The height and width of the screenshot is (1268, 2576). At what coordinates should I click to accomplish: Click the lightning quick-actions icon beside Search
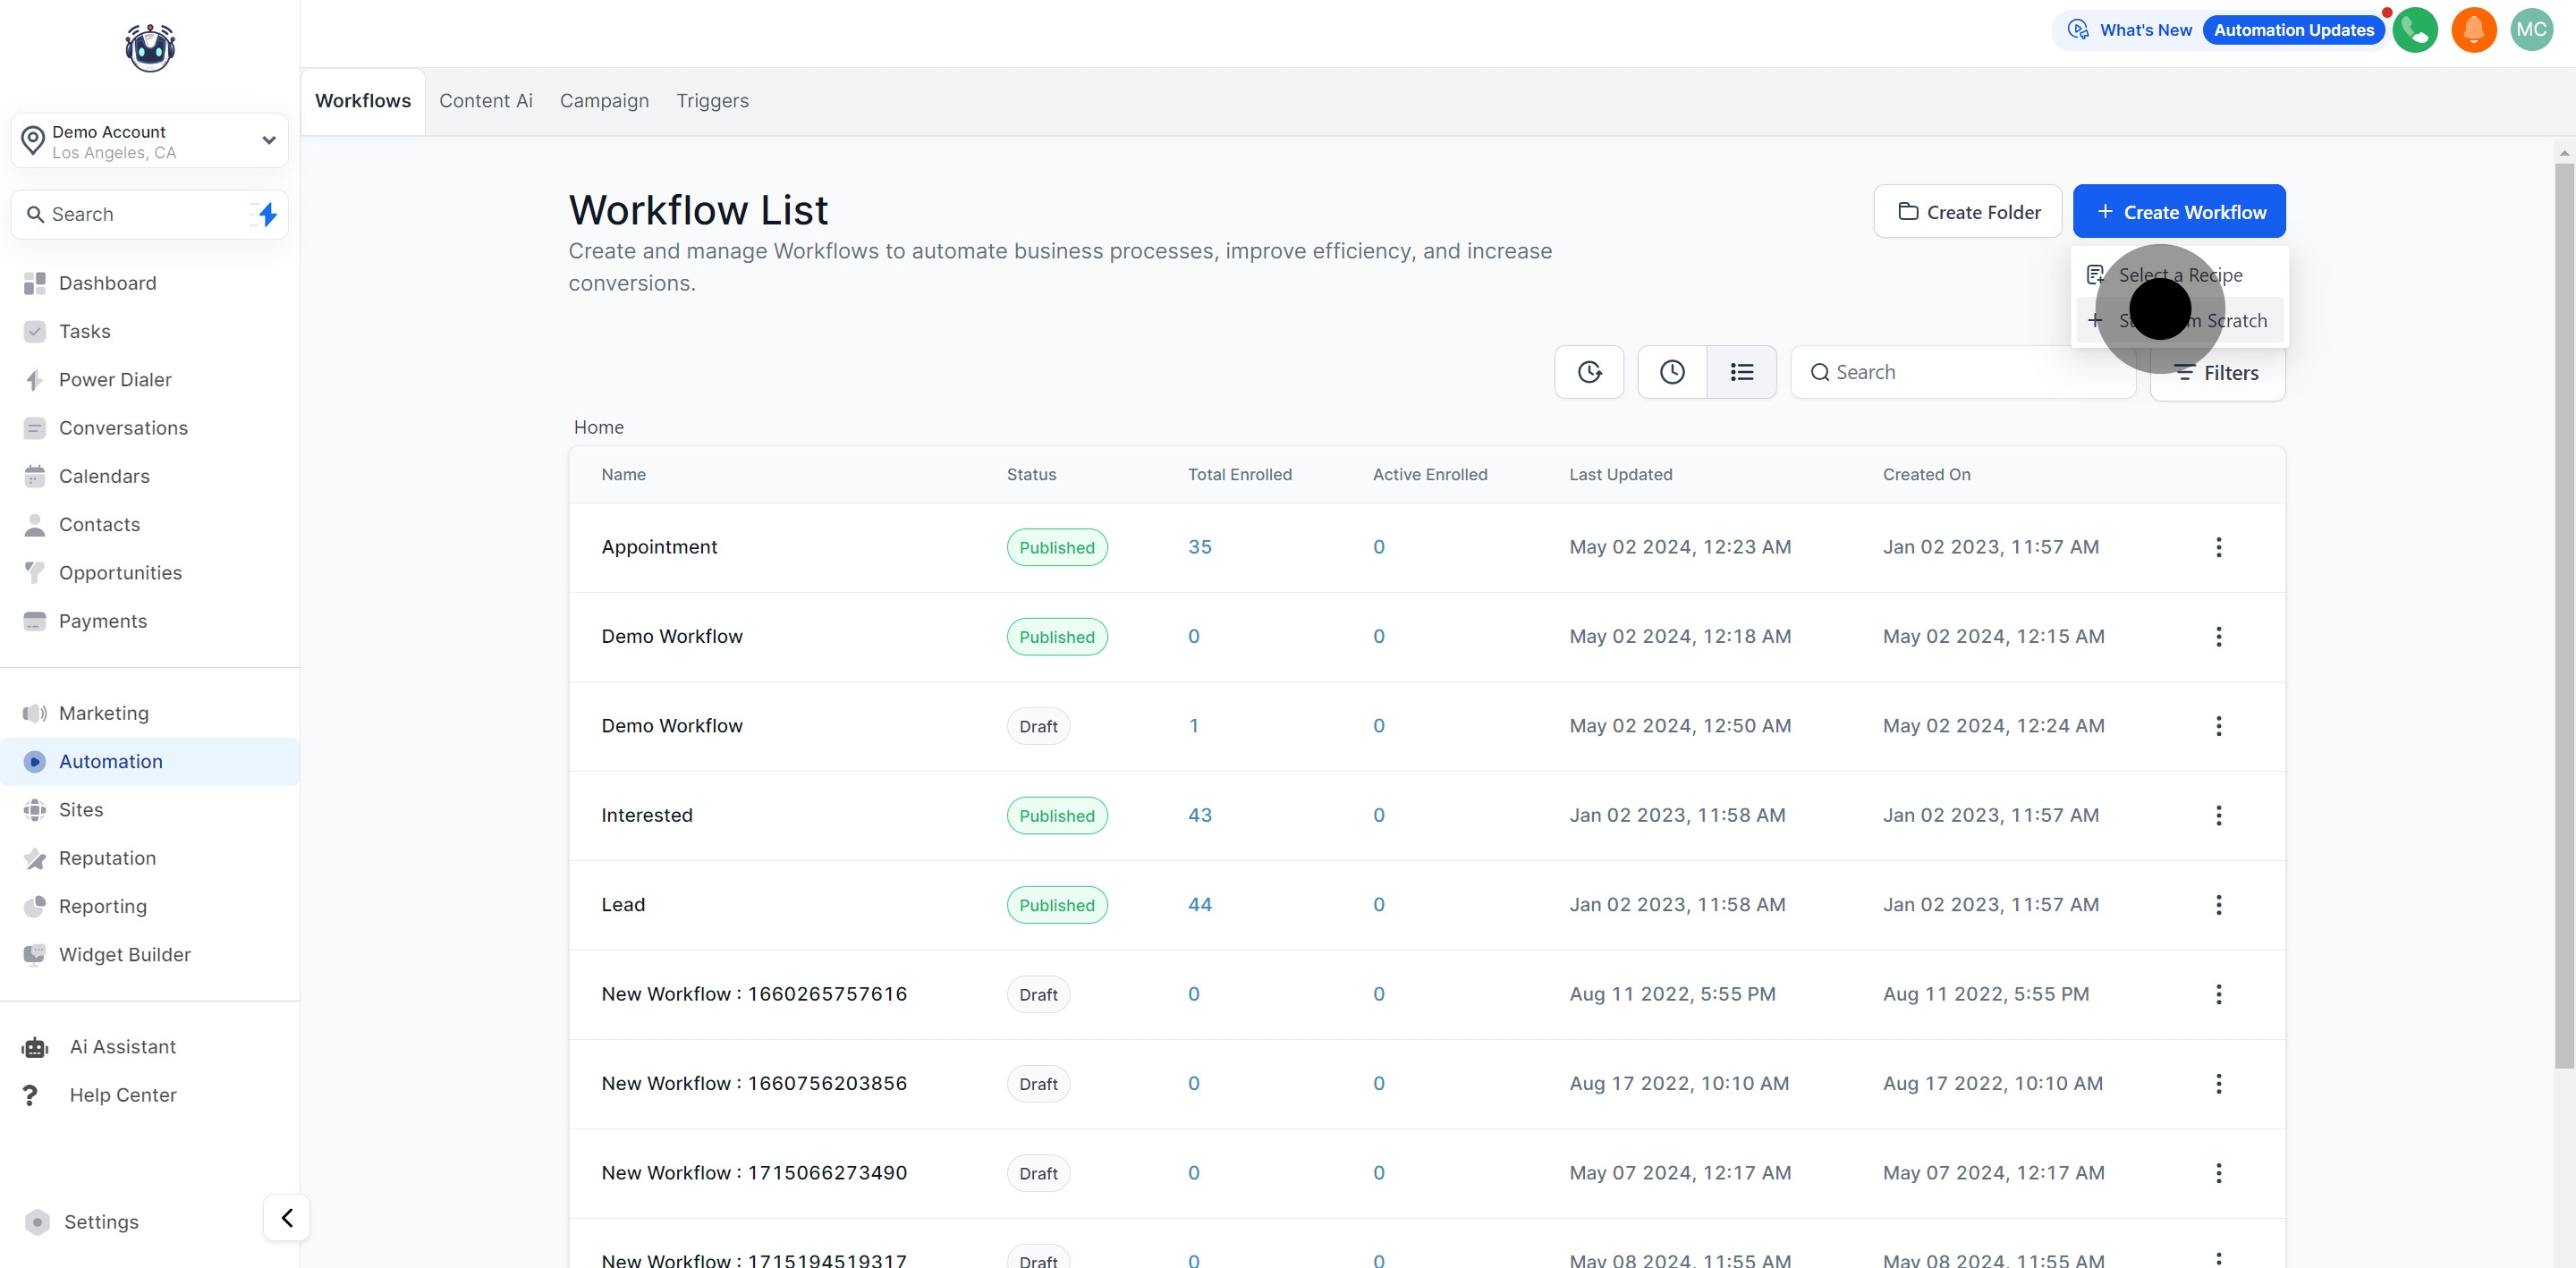pyautogui.click(x=267, y=214)
